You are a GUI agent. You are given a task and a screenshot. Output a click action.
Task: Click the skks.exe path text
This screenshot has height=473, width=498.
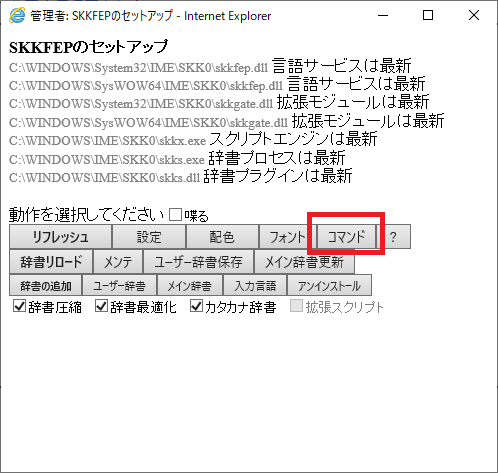107,160
